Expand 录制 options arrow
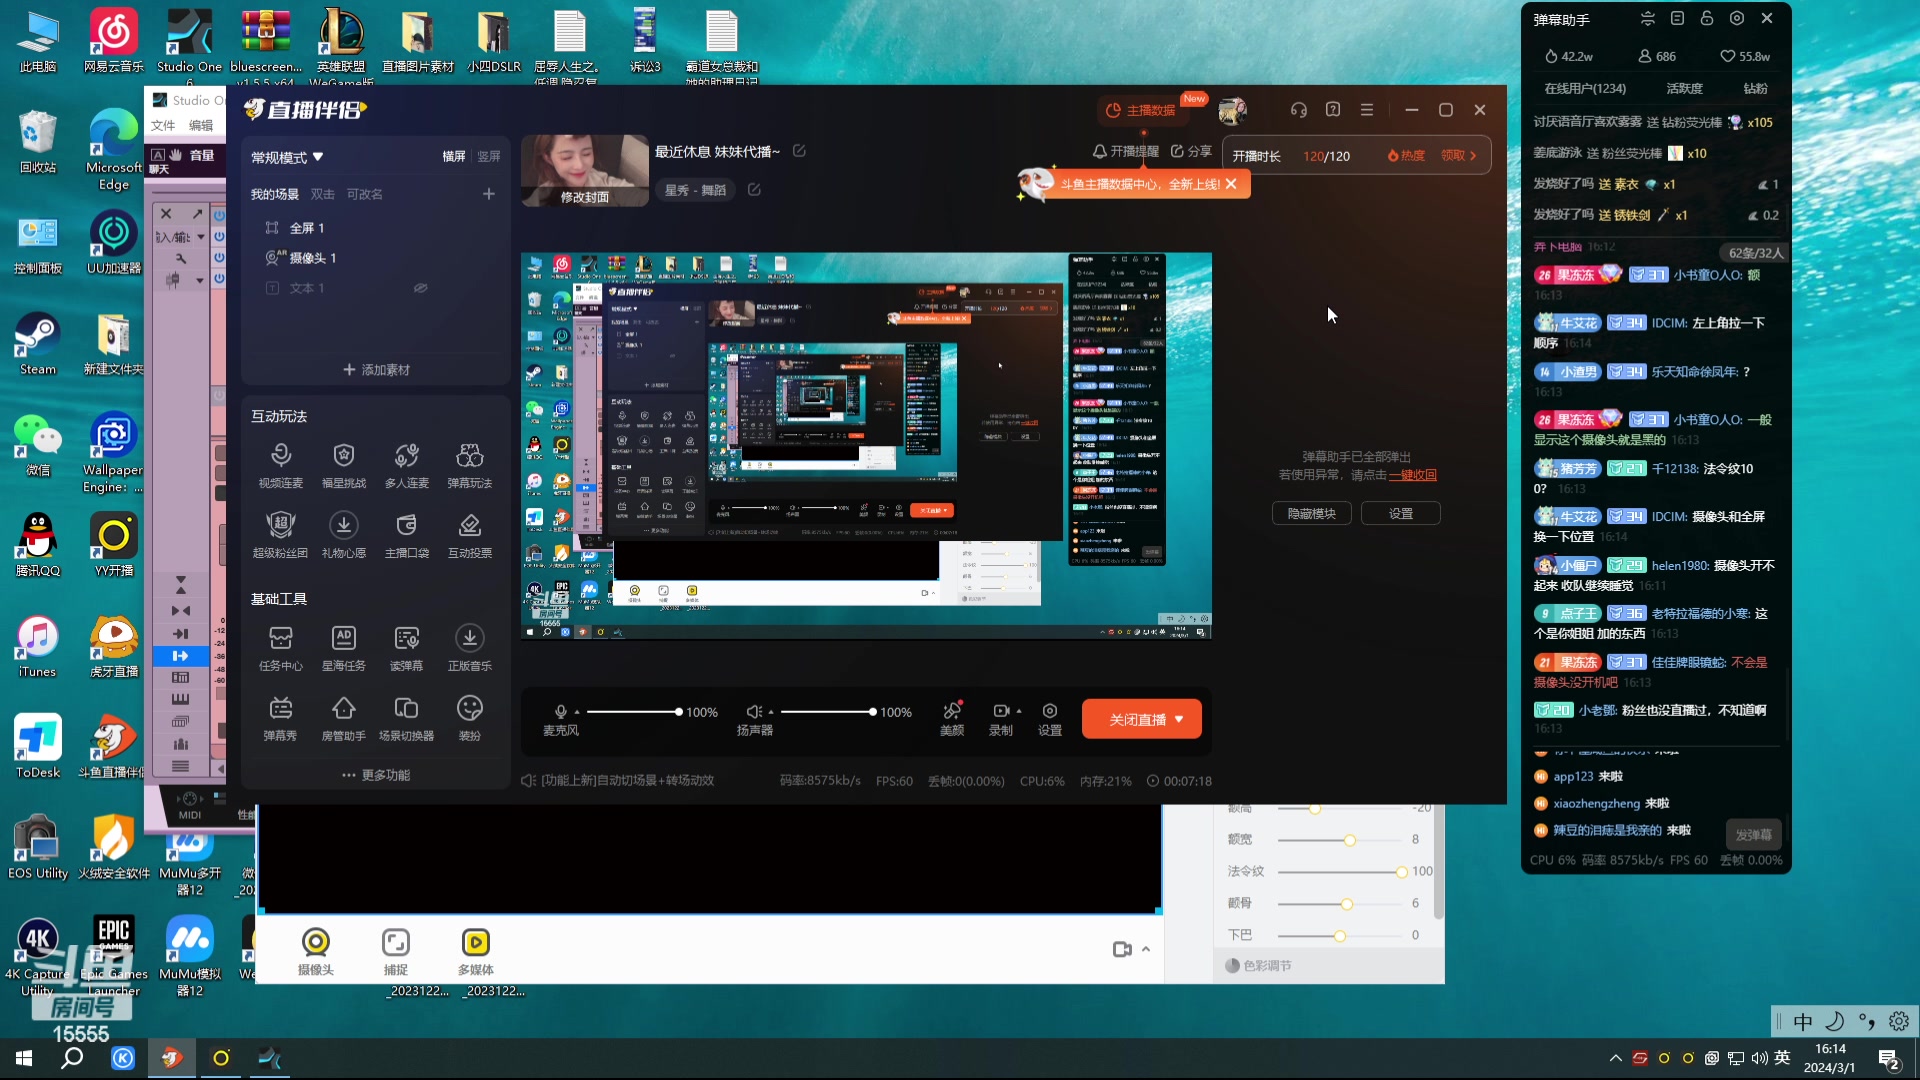 pyautogui.click(x=1019, y=711)
